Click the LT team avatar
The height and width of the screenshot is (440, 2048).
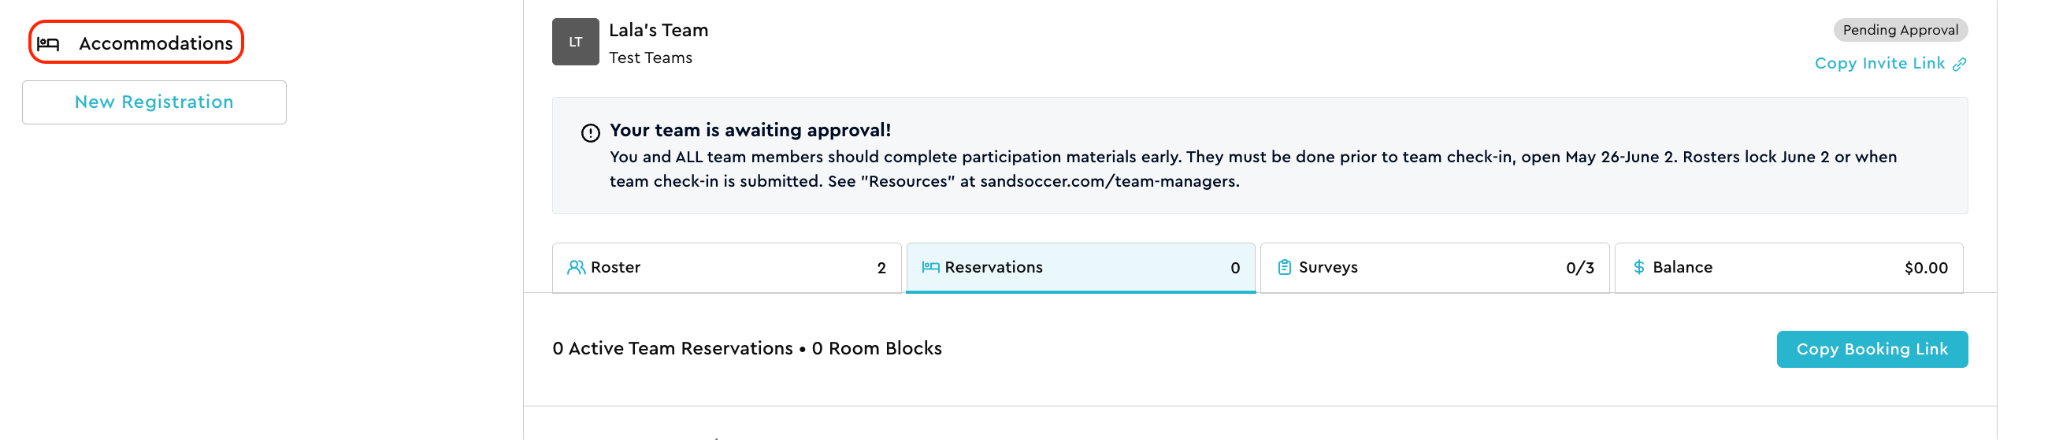click(575, 42)
